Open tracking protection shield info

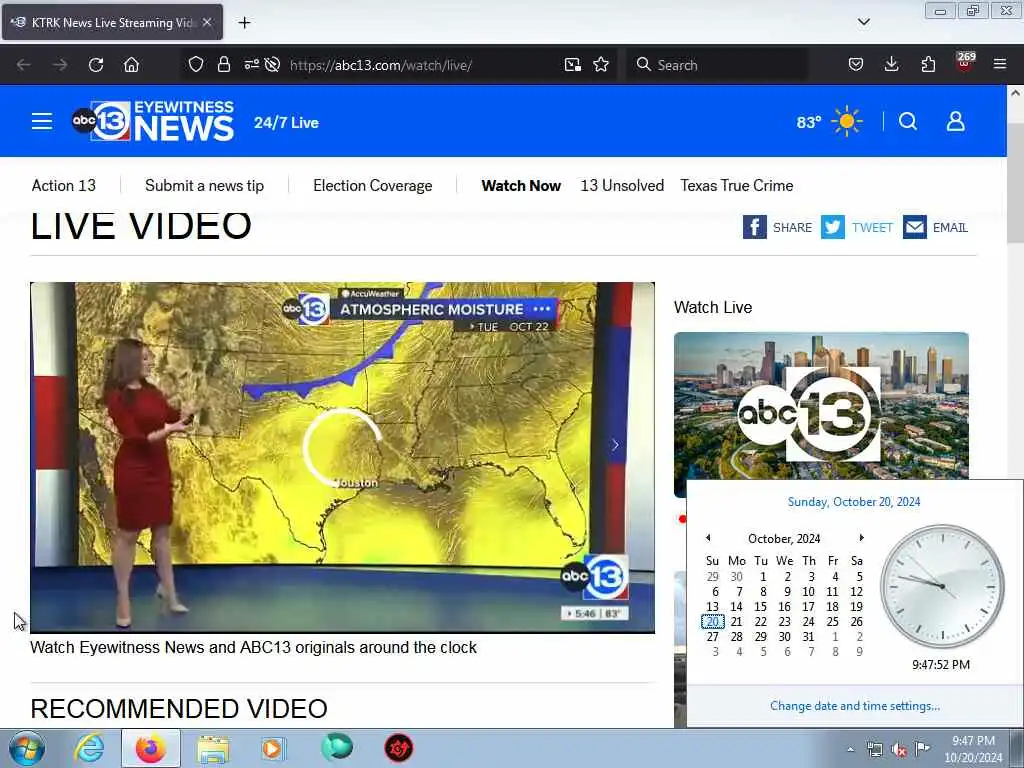coord(196,64)
